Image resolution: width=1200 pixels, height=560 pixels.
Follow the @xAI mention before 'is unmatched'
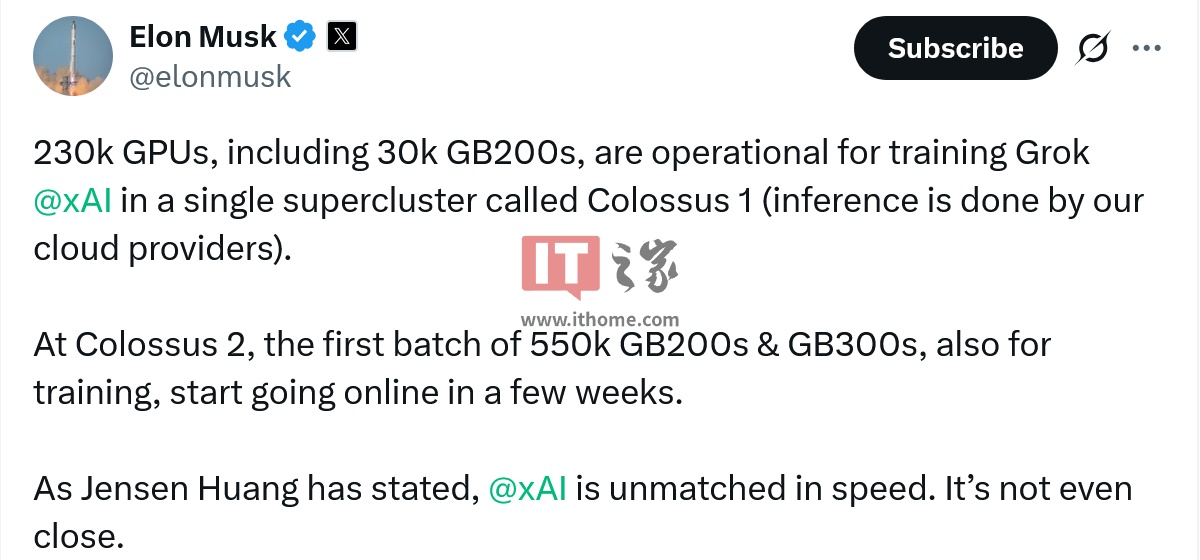528,489
